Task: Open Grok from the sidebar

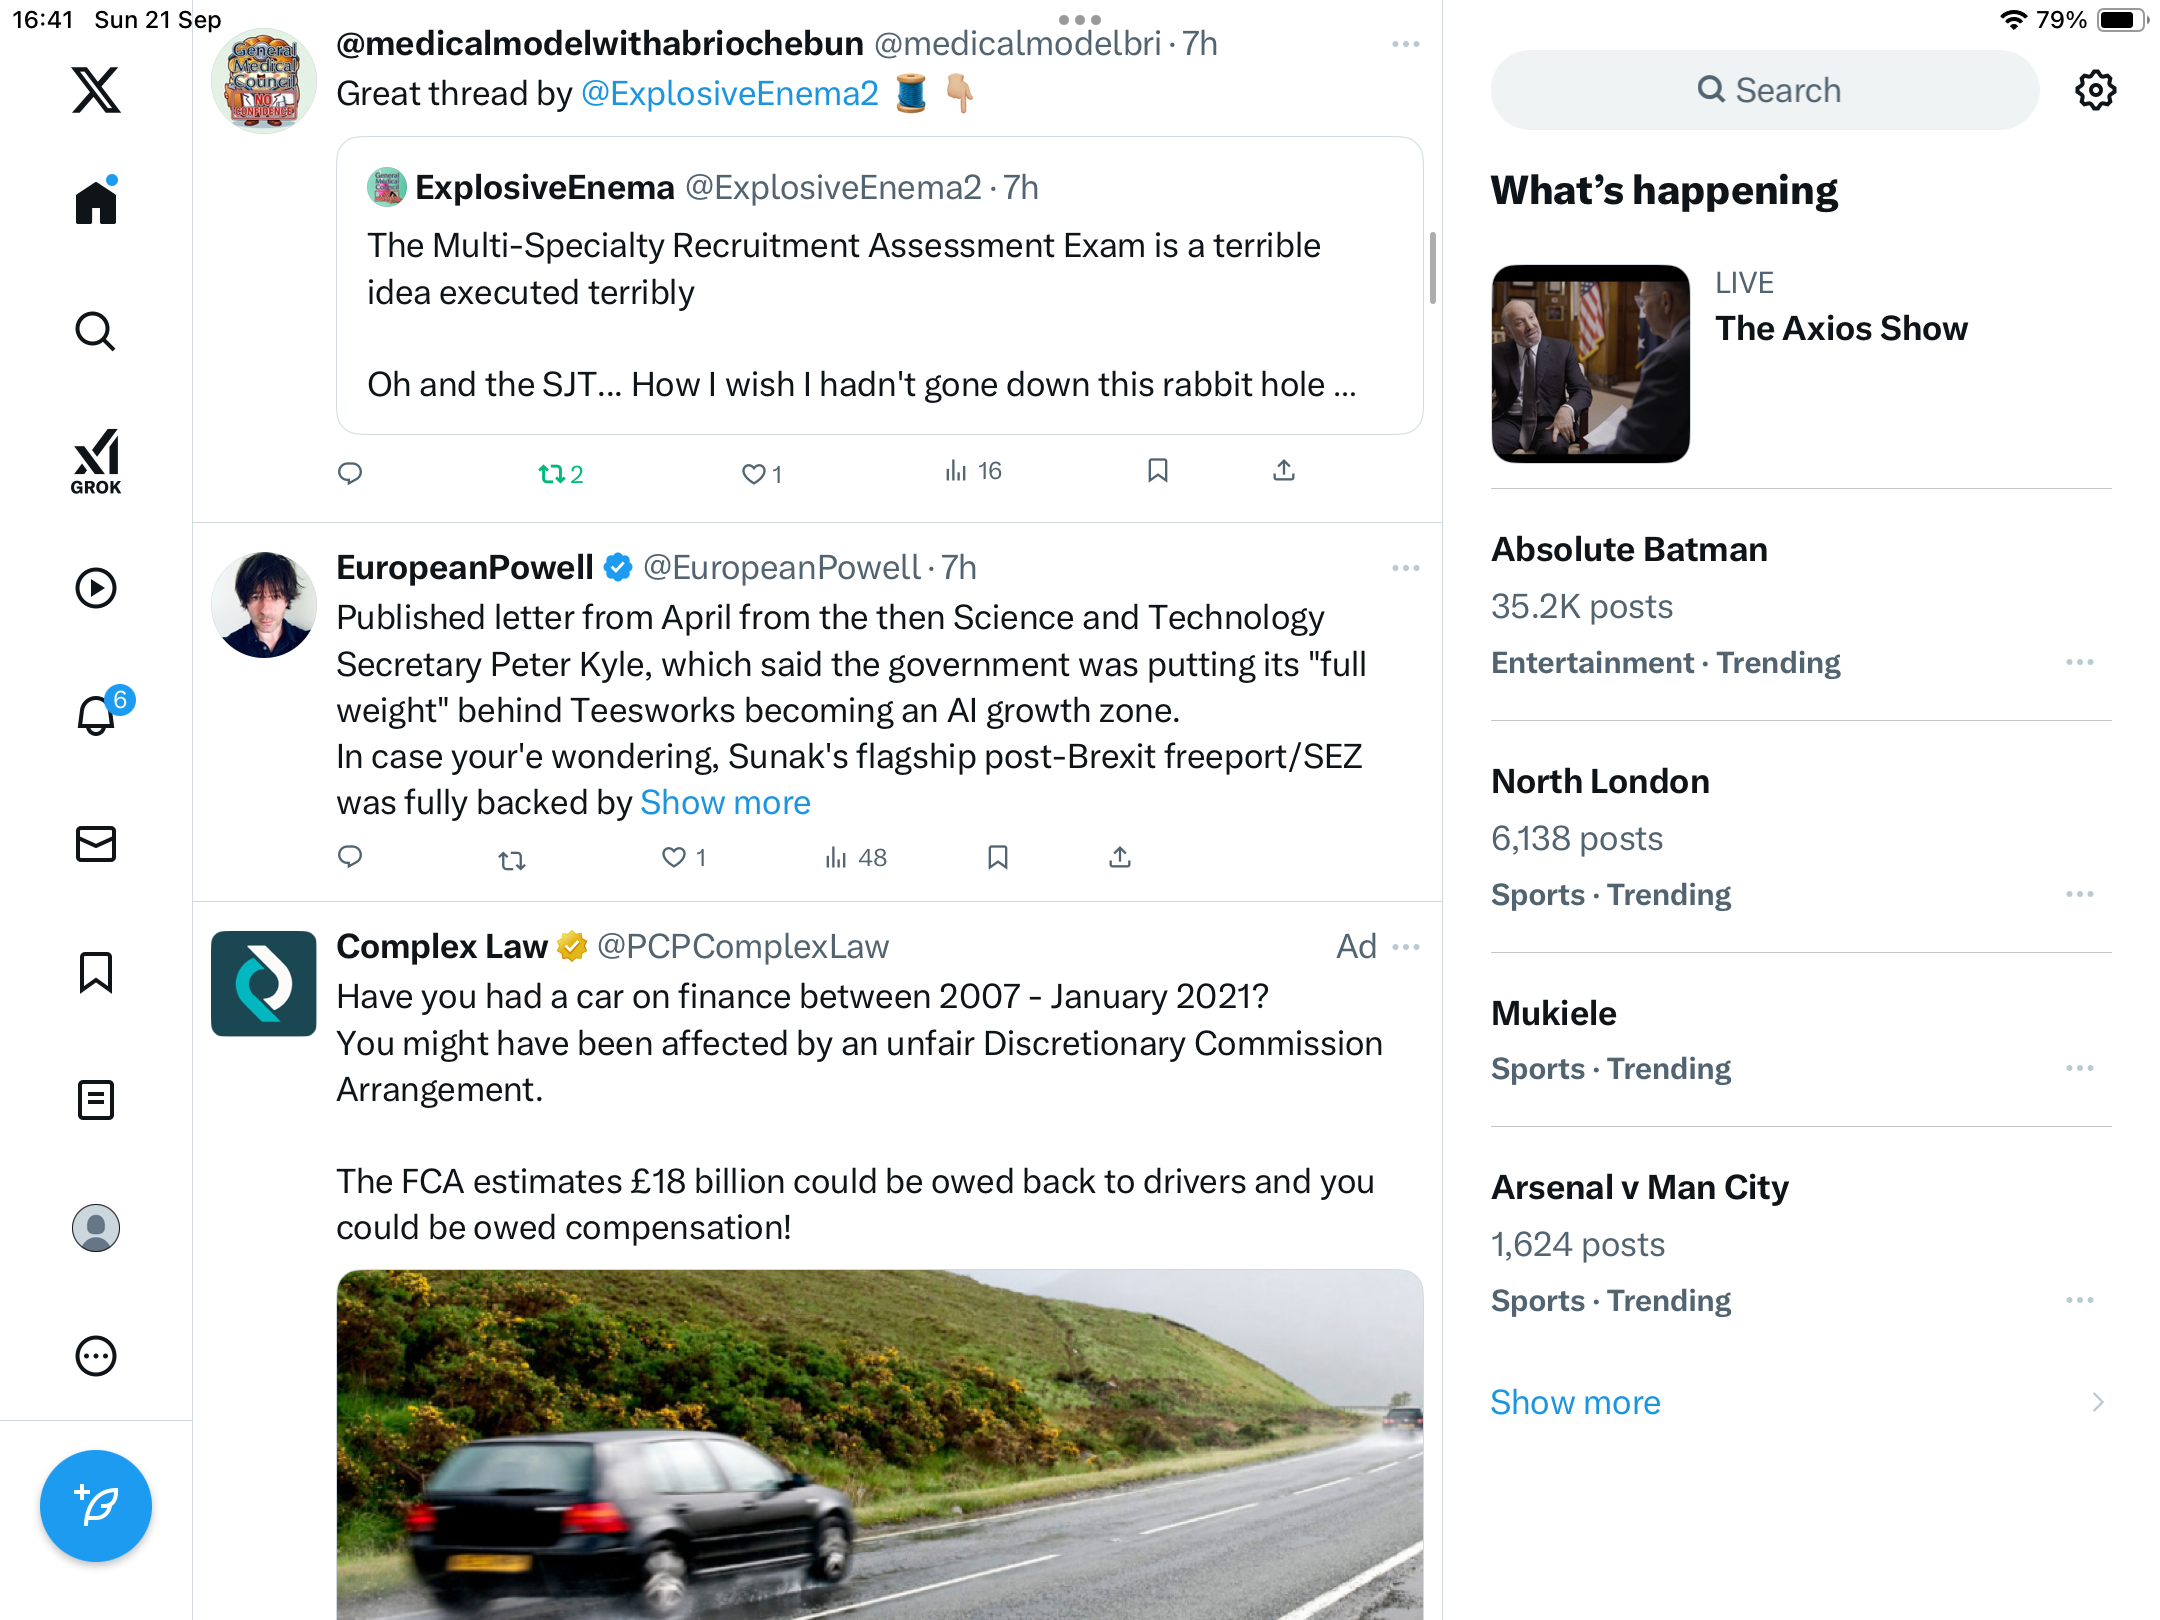Action: (96, 462)
